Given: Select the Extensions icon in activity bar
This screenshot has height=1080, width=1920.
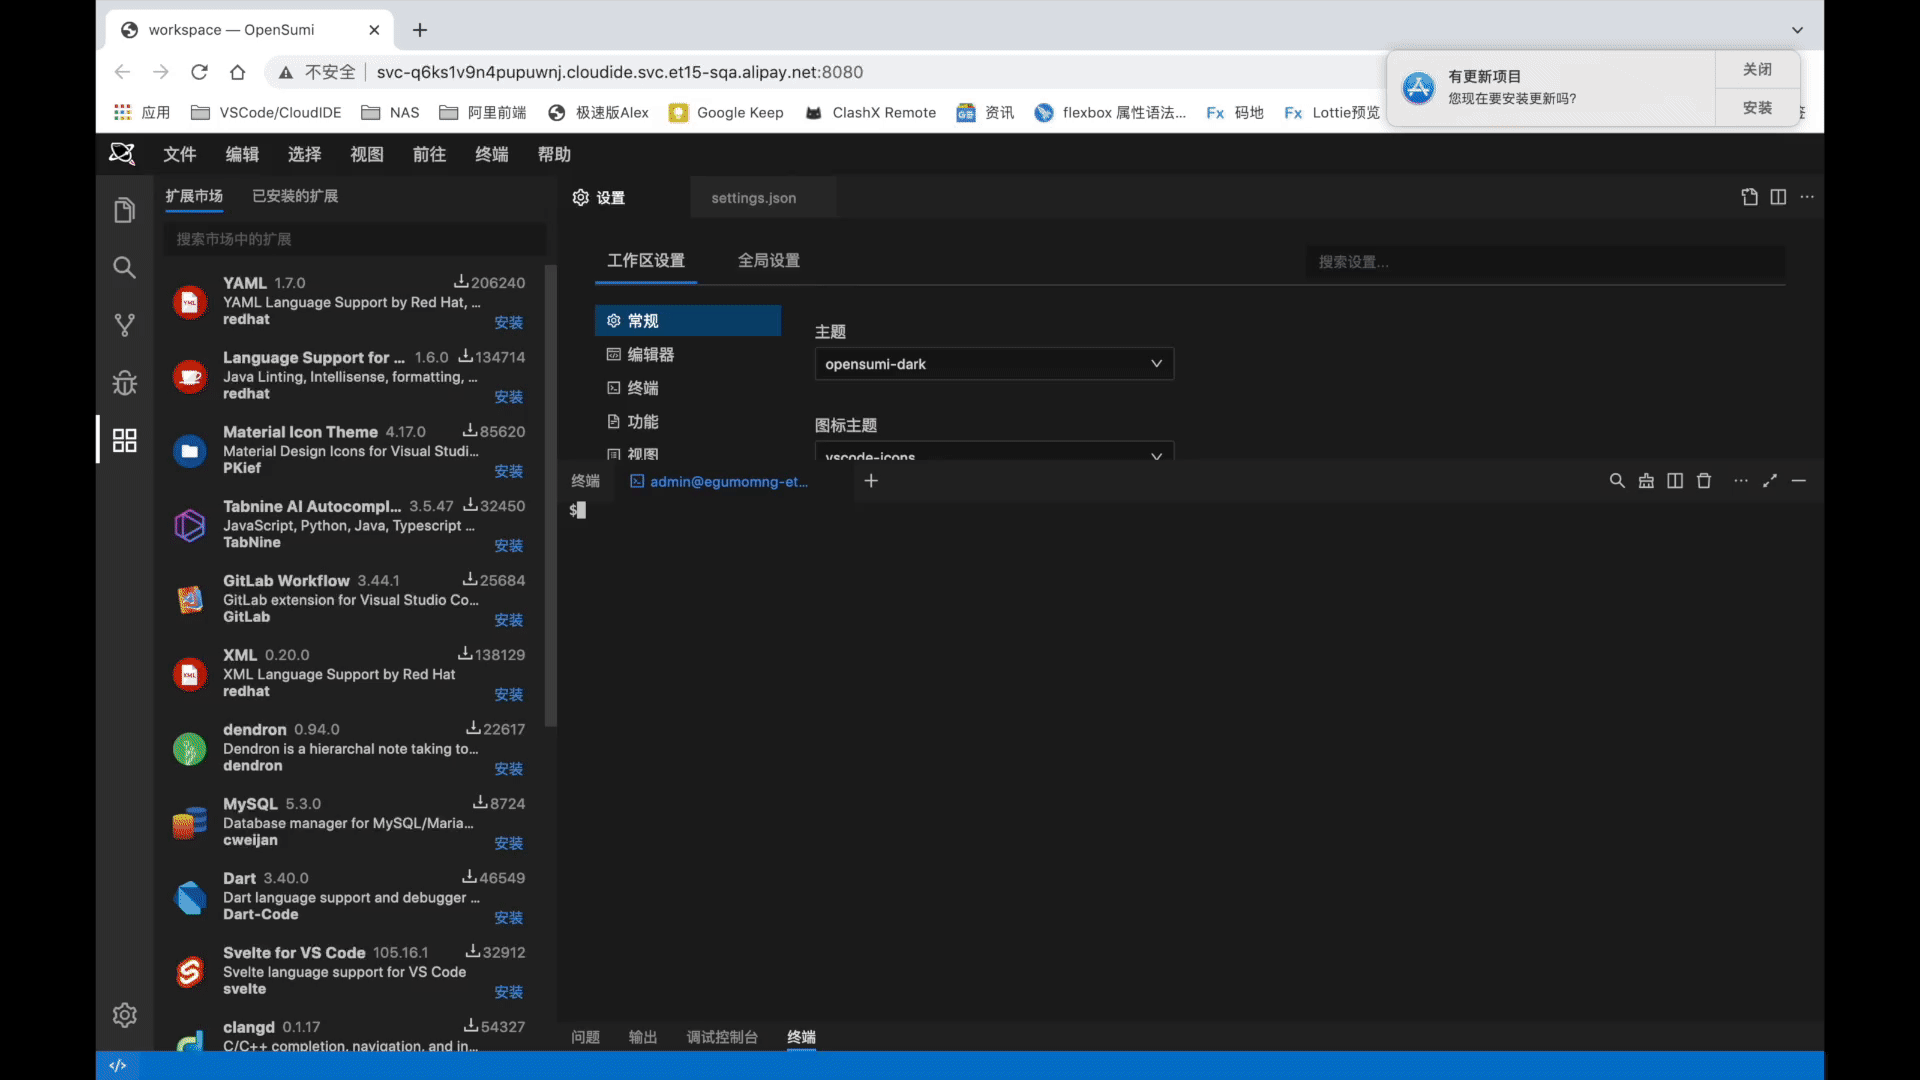Looking at the screenshot, I should [124, 440].
